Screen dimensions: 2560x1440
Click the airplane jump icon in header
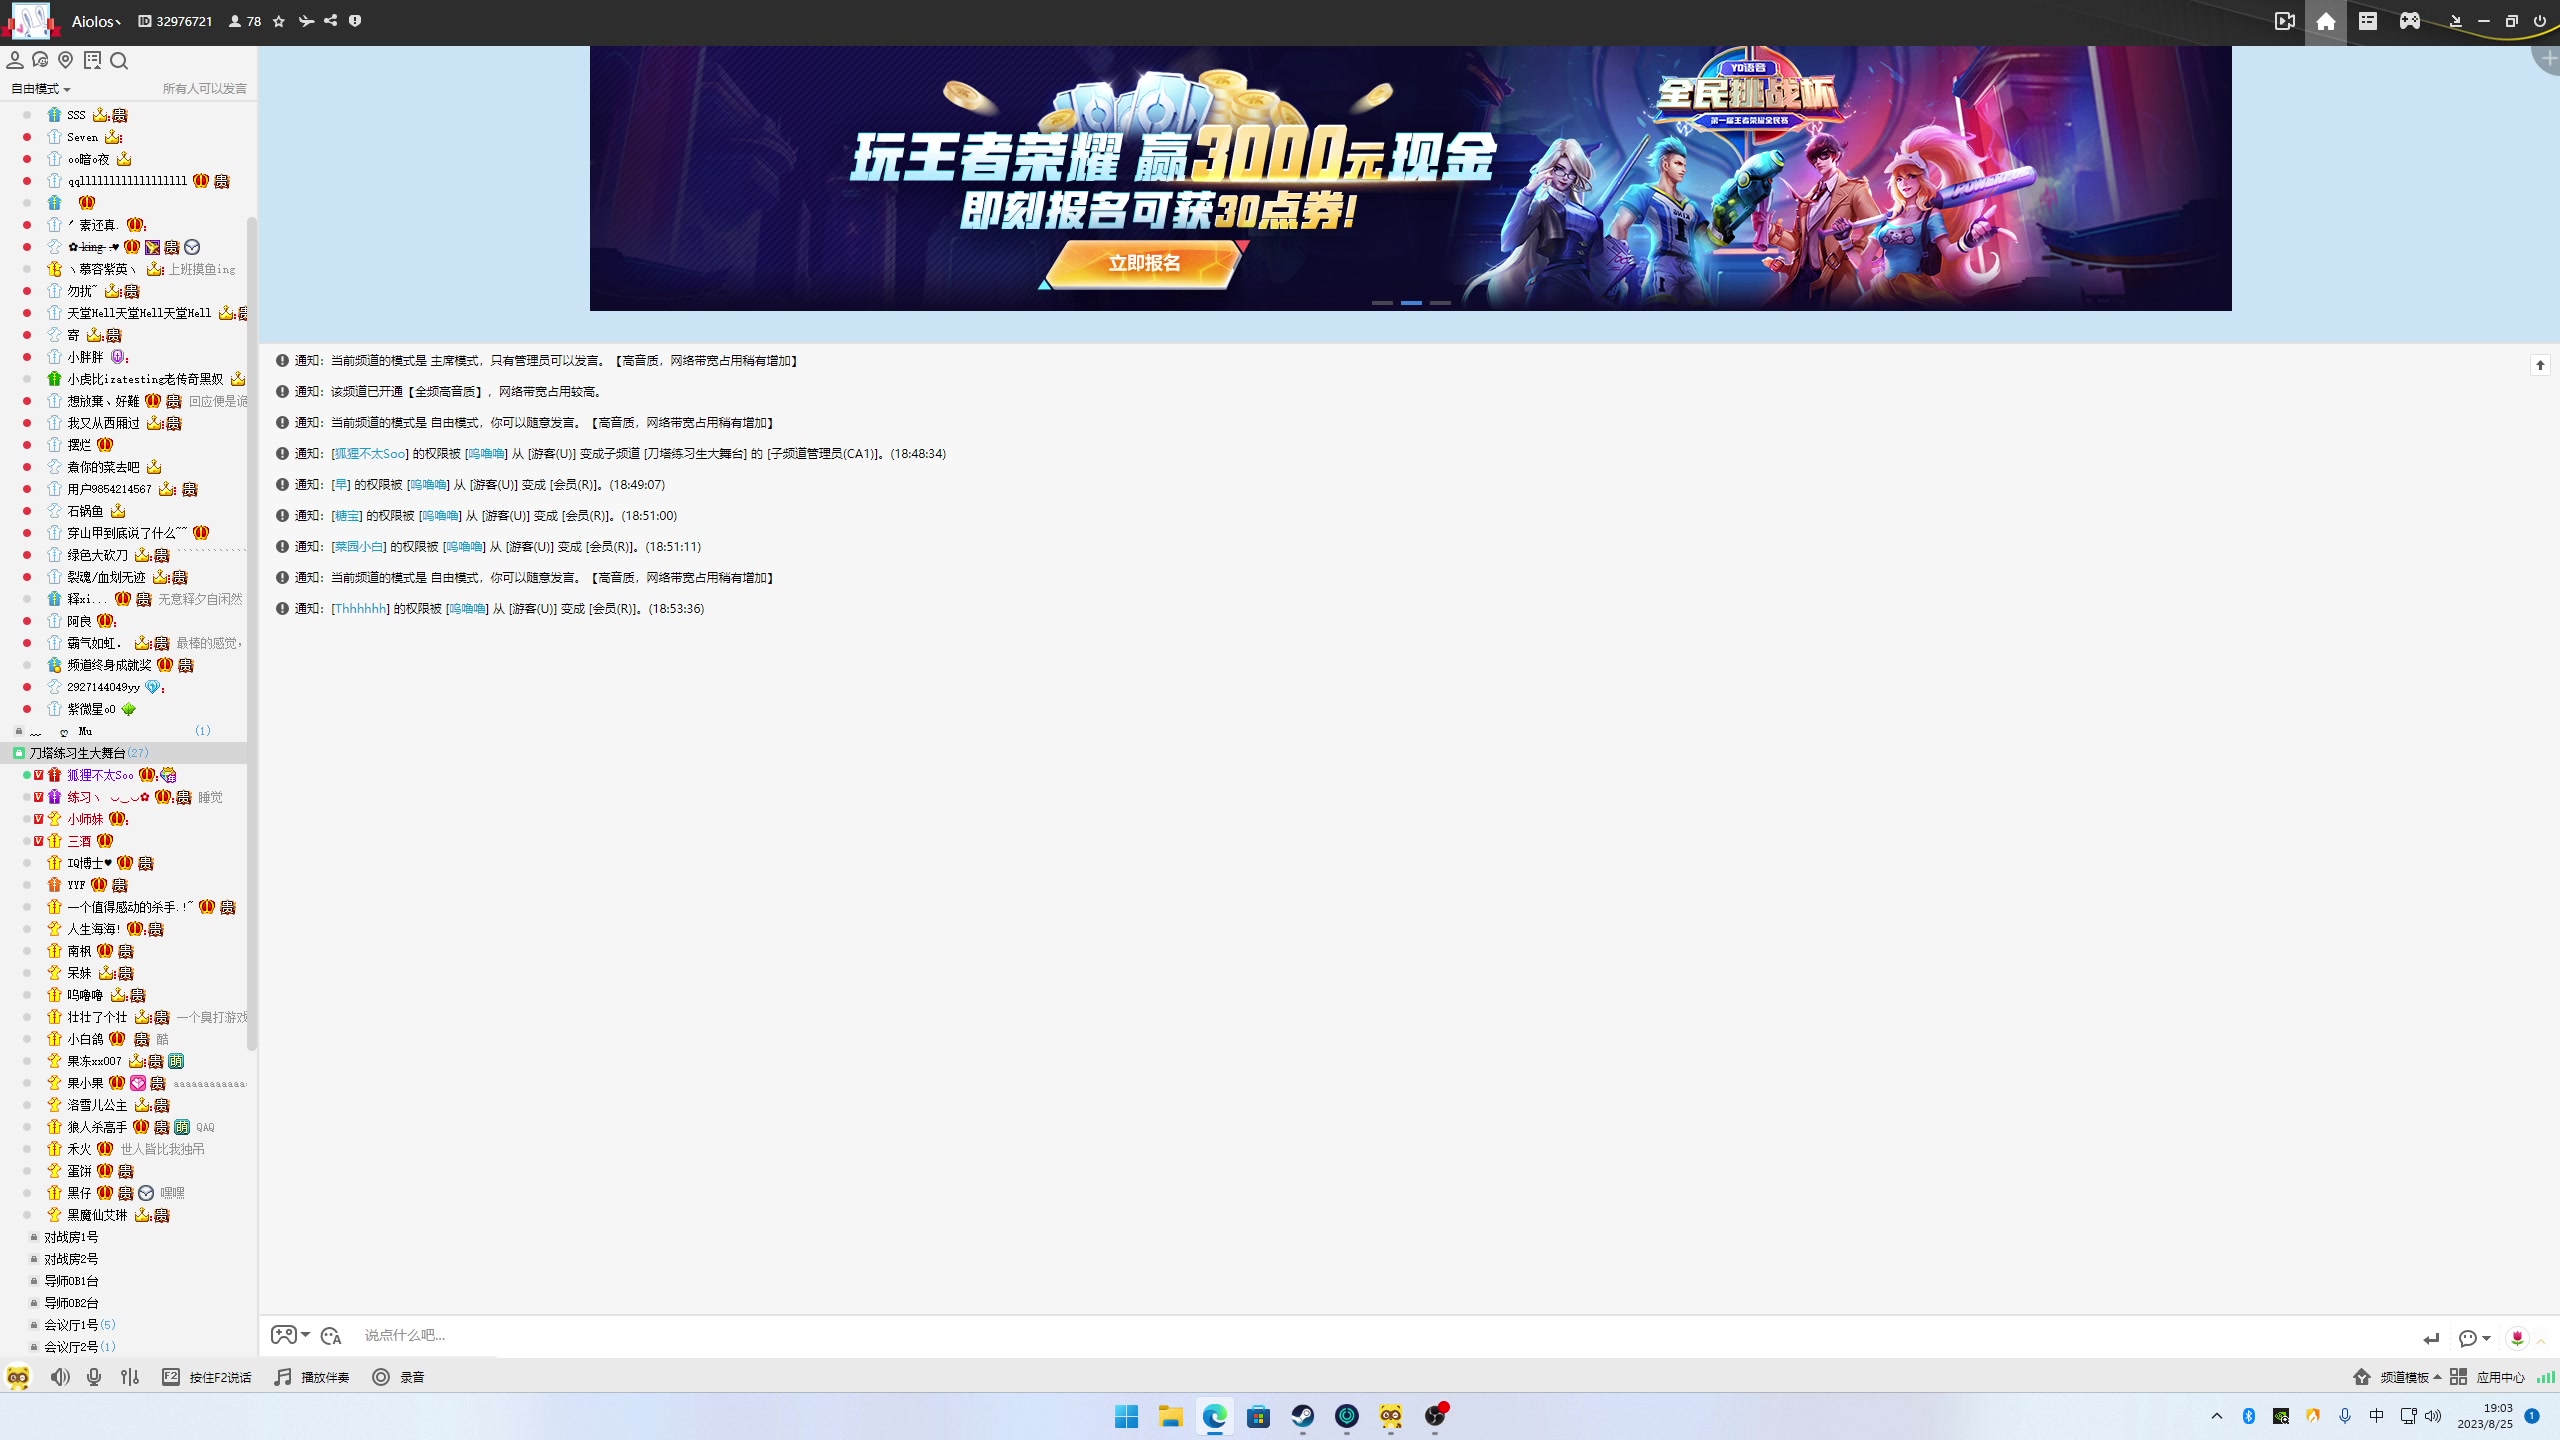click(306, 21)
